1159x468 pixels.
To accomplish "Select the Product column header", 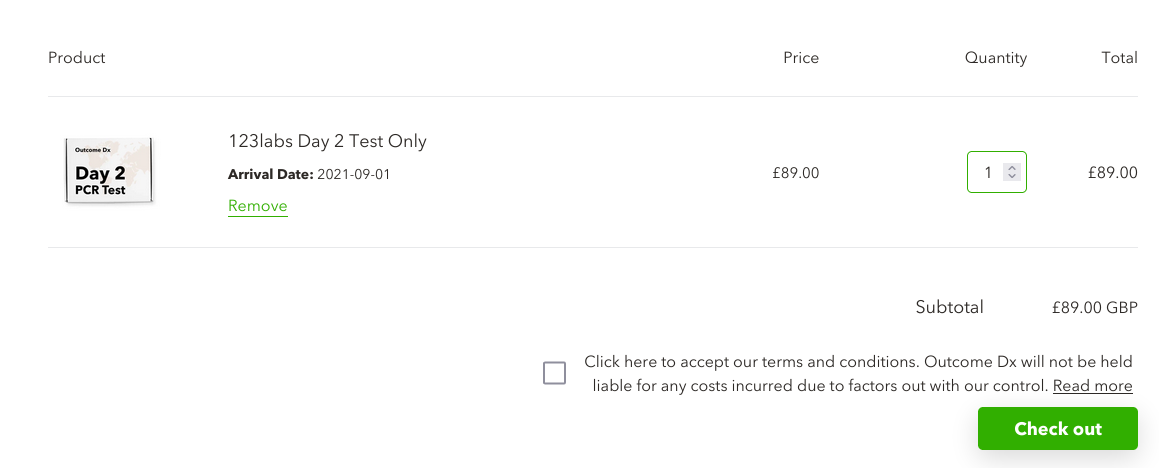I will coord(77,58).
